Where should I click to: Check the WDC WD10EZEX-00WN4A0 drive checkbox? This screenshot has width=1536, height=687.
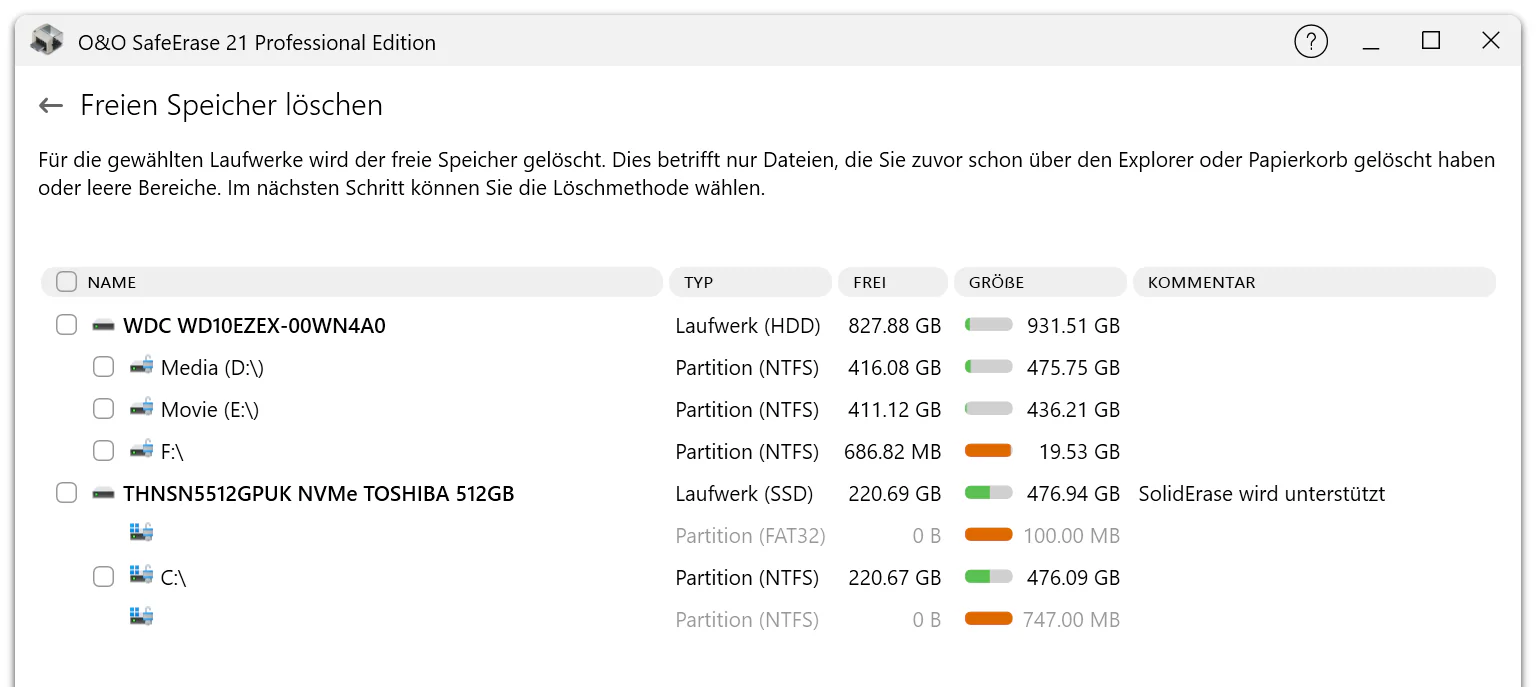66,325
